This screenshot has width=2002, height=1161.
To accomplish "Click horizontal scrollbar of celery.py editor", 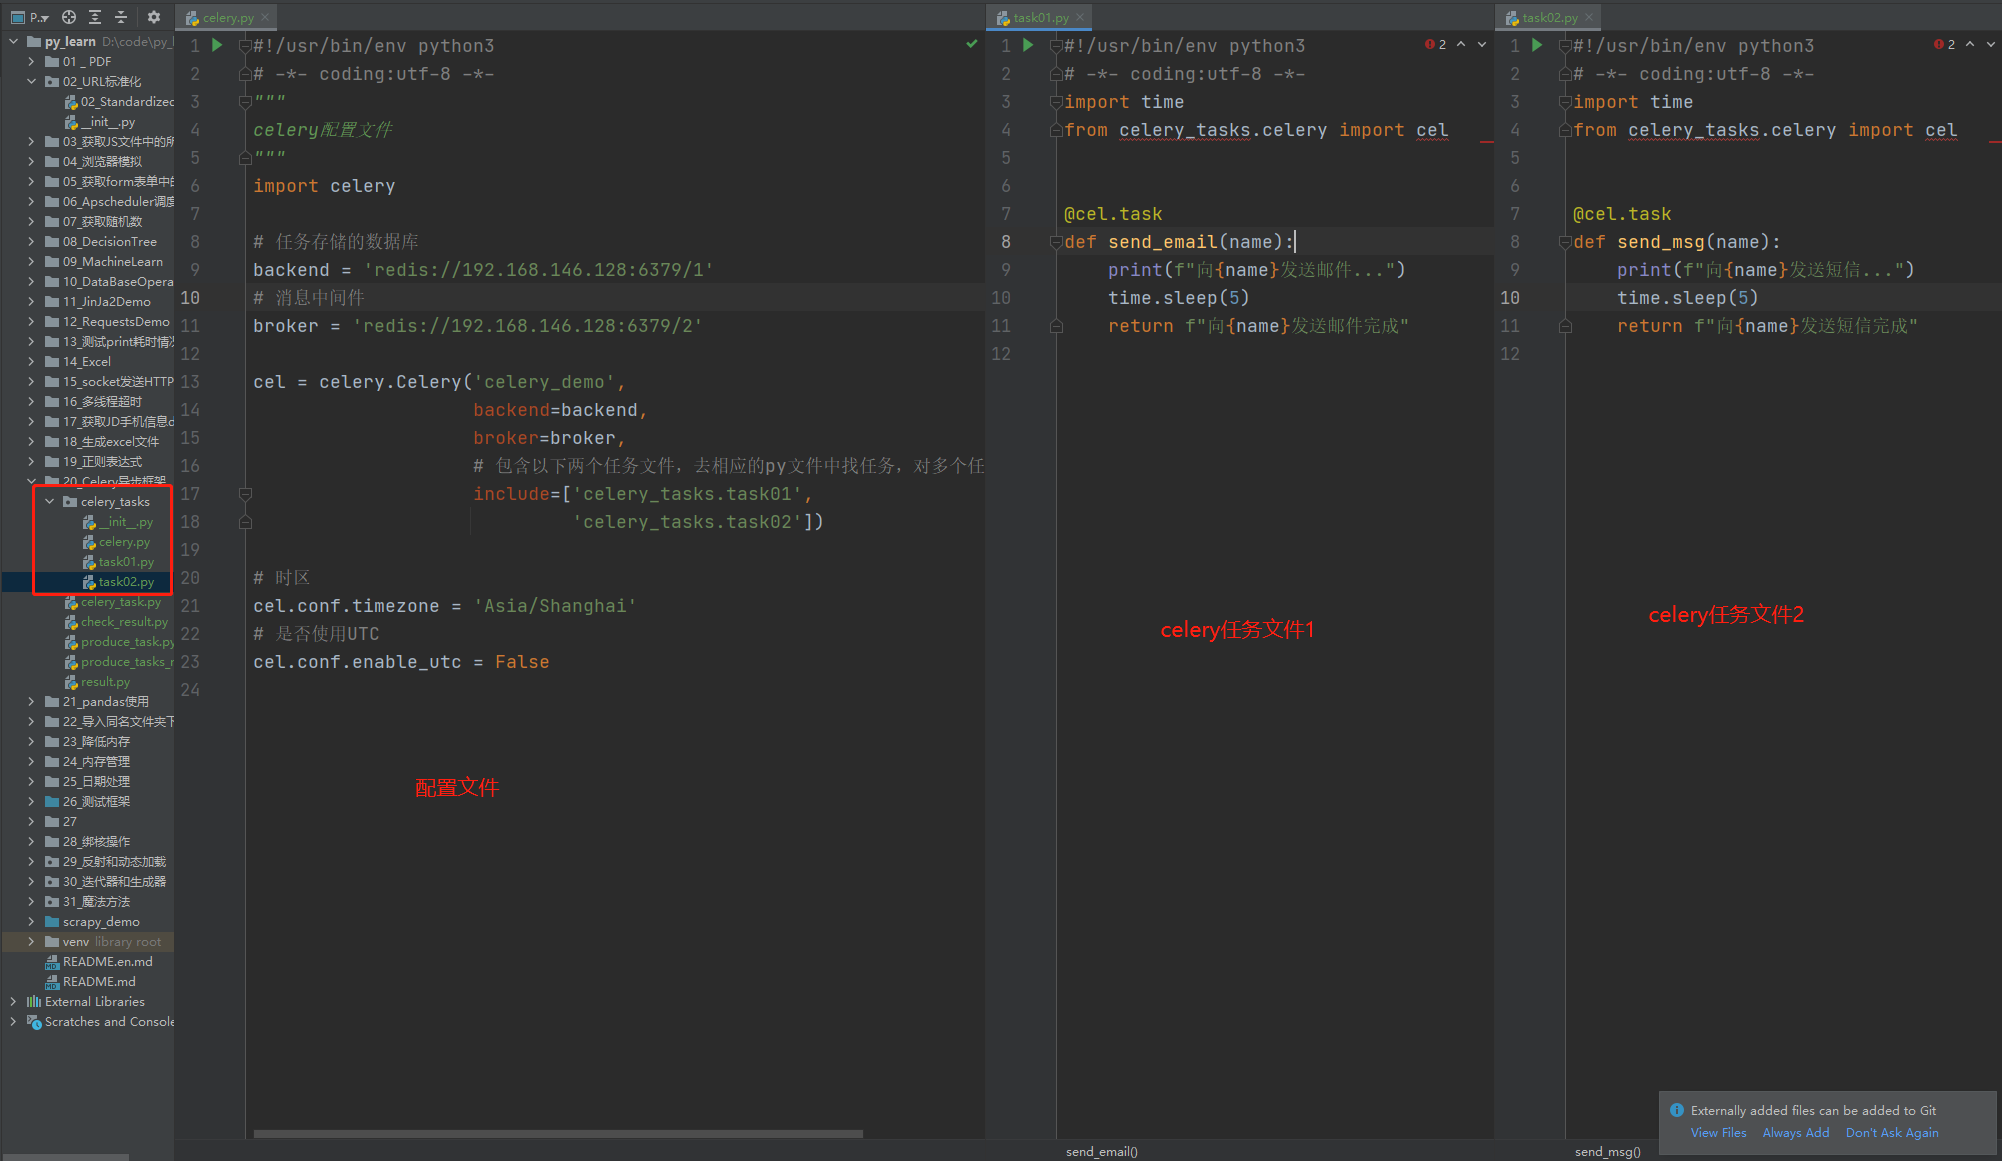I will click(558, 1133).
